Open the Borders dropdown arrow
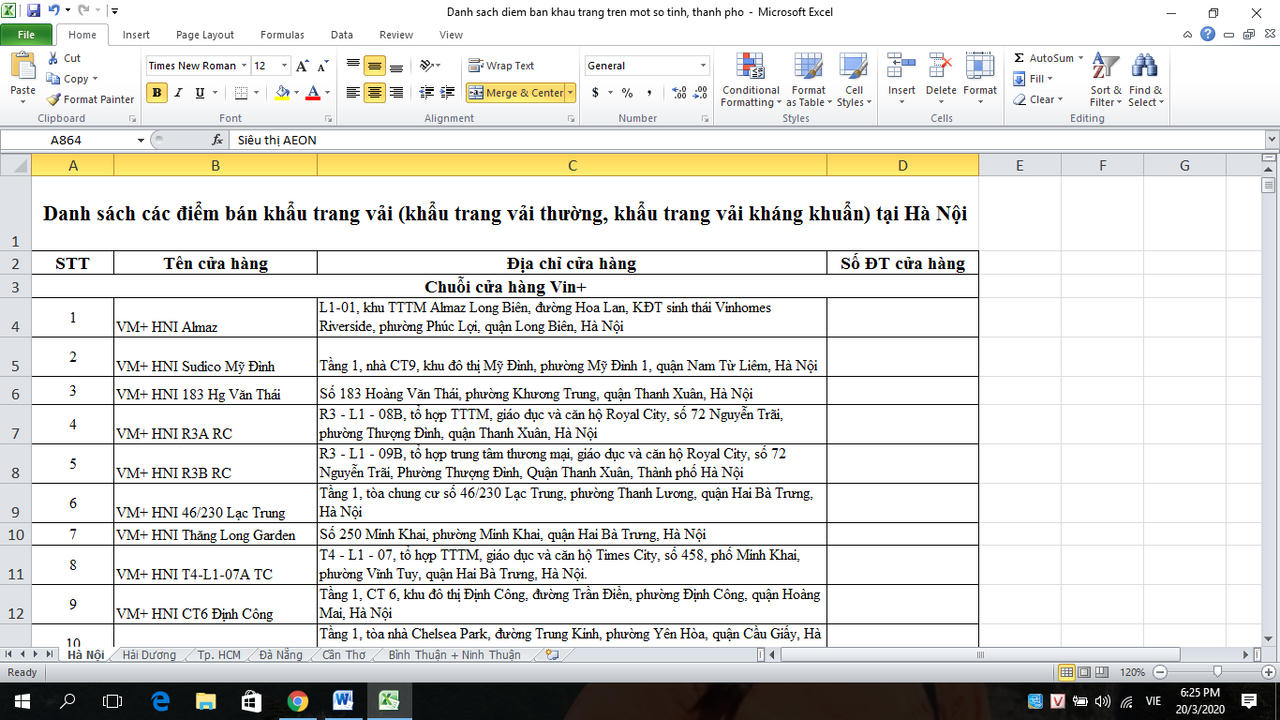The height and width of the screenshot is (720, 1280). (257, 93)
